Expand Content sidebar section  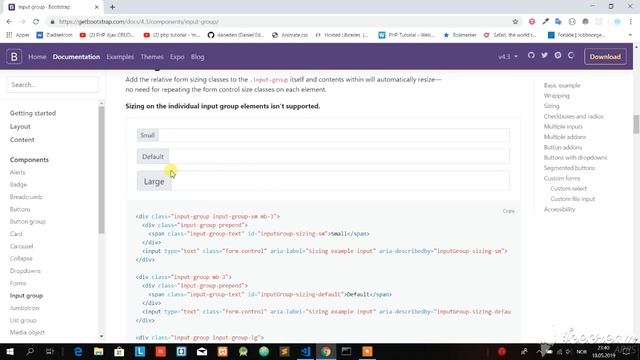[22, 140]
